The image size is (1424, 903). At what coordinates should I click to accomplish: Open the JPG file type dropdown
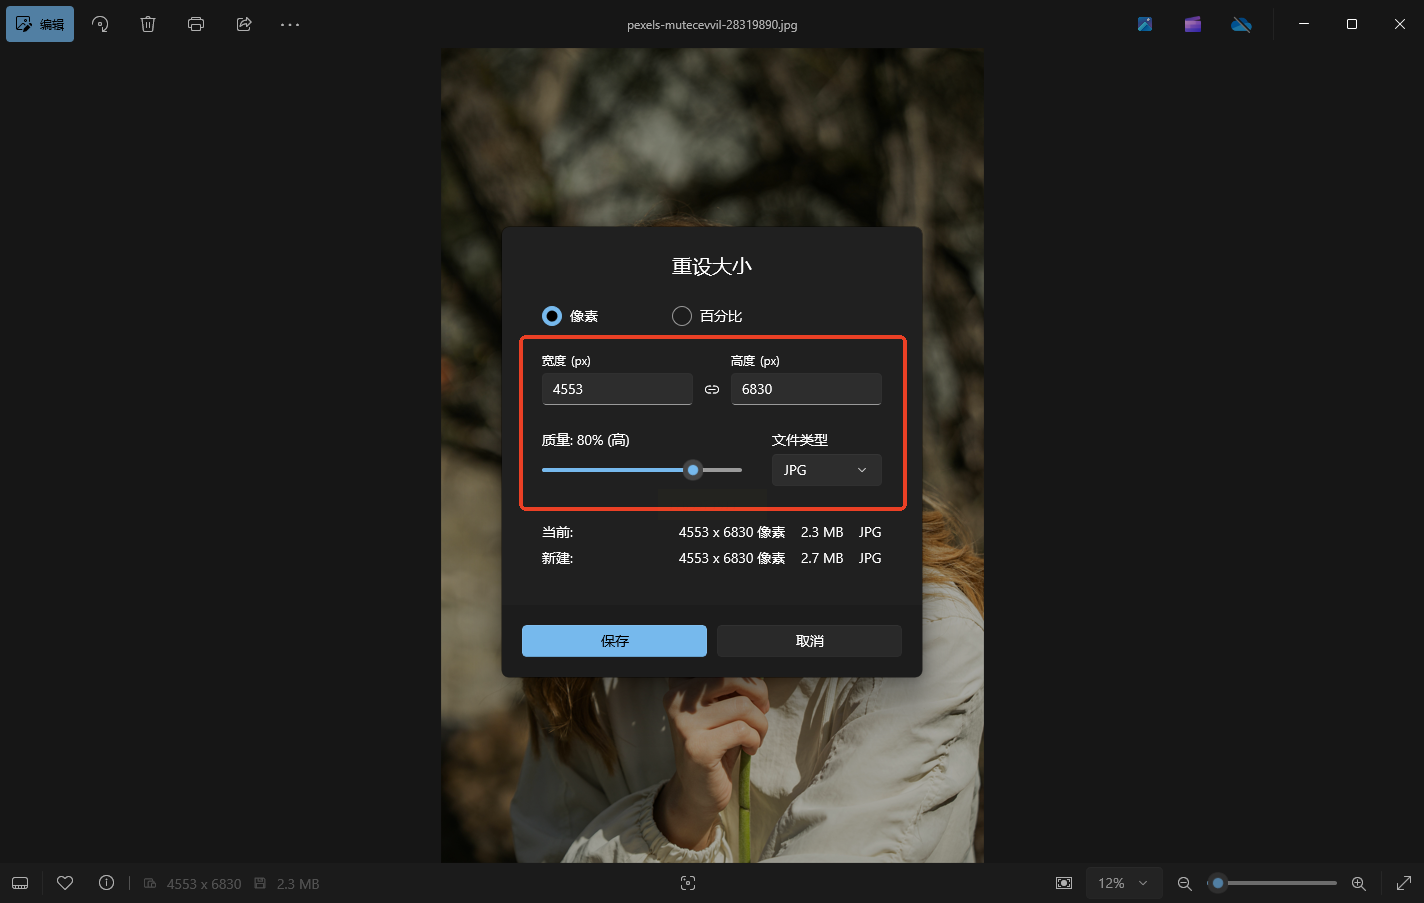826,470
